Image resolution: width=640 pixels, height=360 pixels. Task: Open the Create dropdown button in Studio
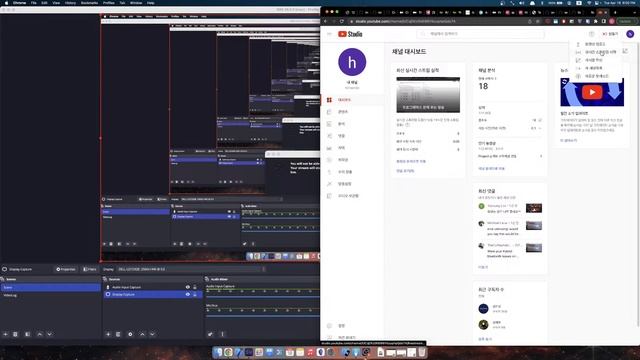click(x=610, y=34)
